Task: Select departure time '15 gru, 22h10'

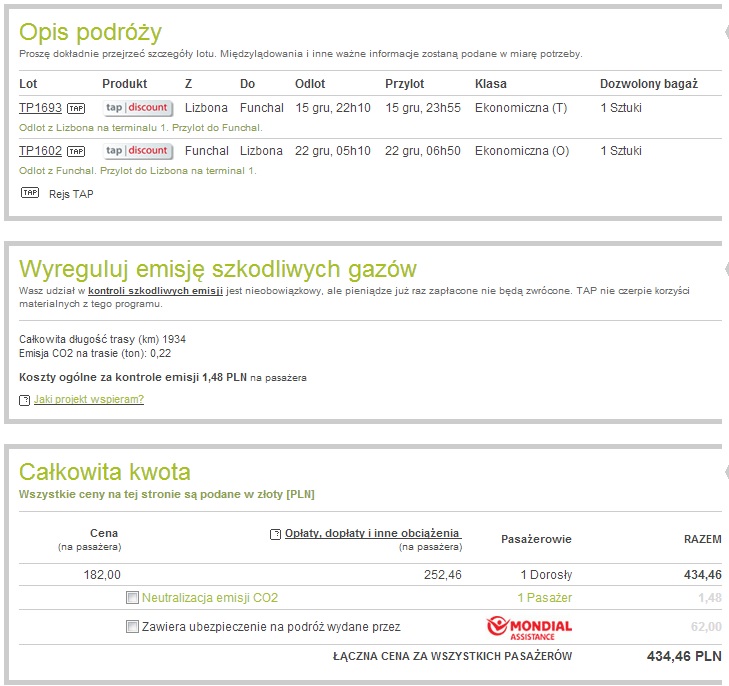Action: coord(333,108)
